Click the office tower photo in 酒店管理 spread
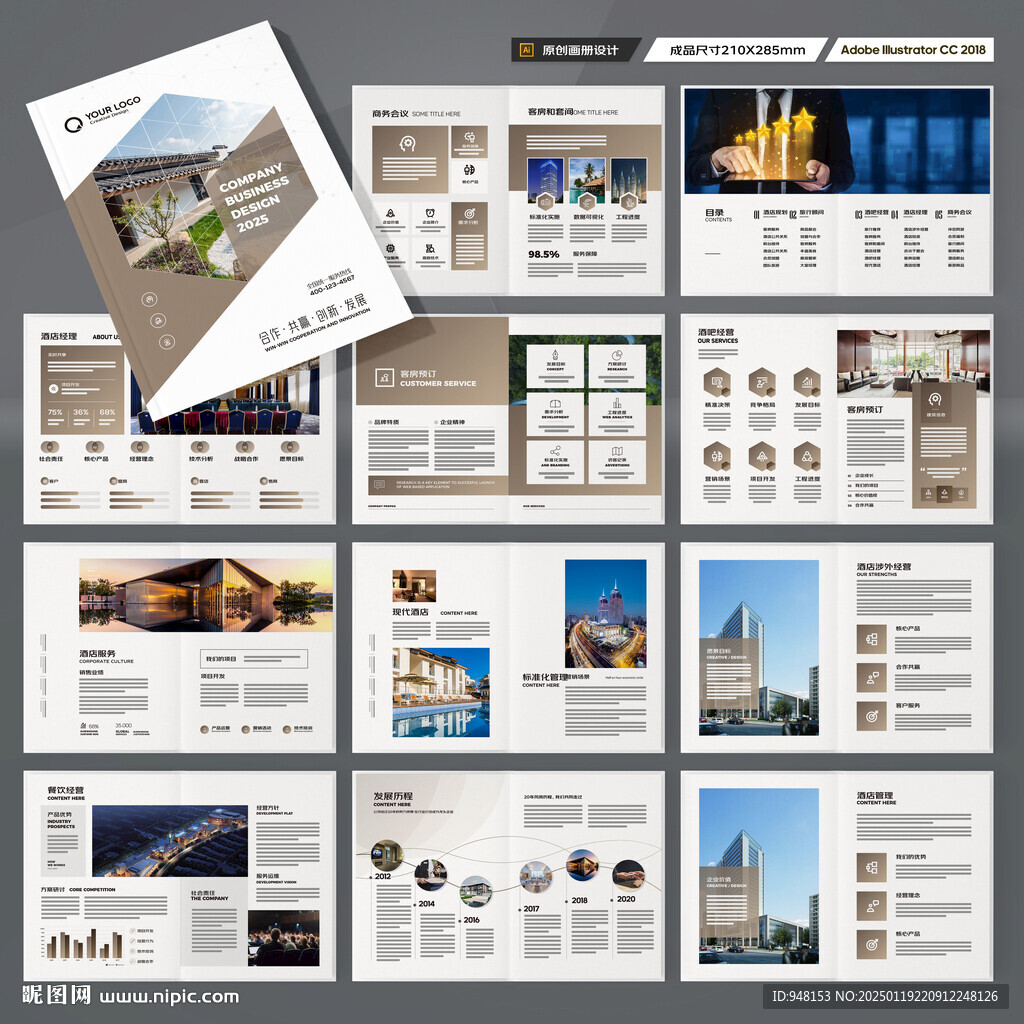Viewport: 1024px width, 1024px height. [758, 876]
